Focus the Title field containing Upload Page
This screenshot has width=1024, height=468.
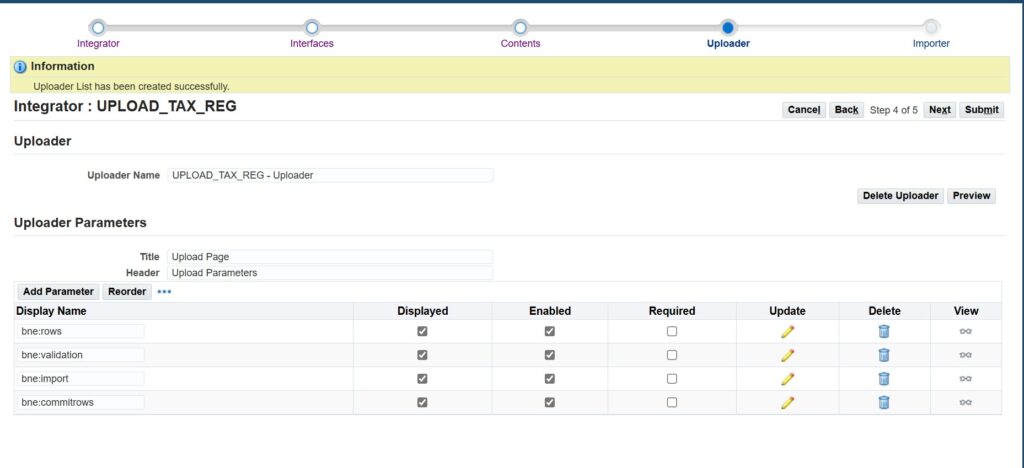(330, 257)
